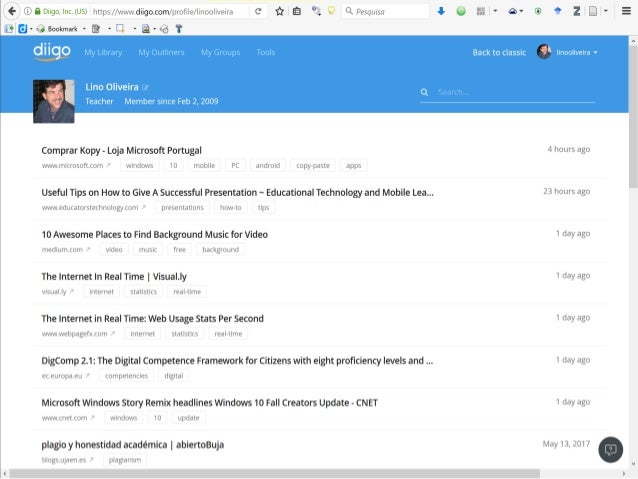This screenshot has height=479, width=638.
Task: Click the URL address bar
Action: (x=169, y=11)
